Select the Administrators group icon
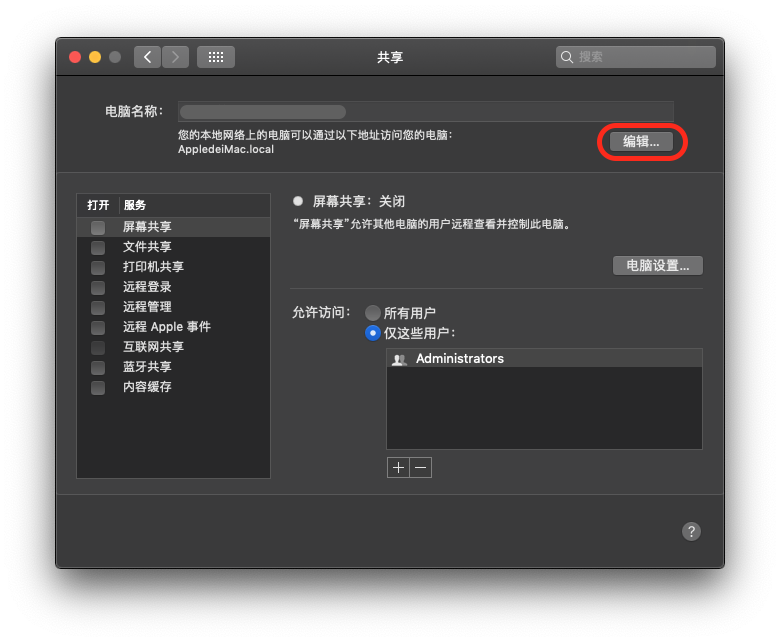Viewport: 780px width, 642px height. click(x=399, y=359)
